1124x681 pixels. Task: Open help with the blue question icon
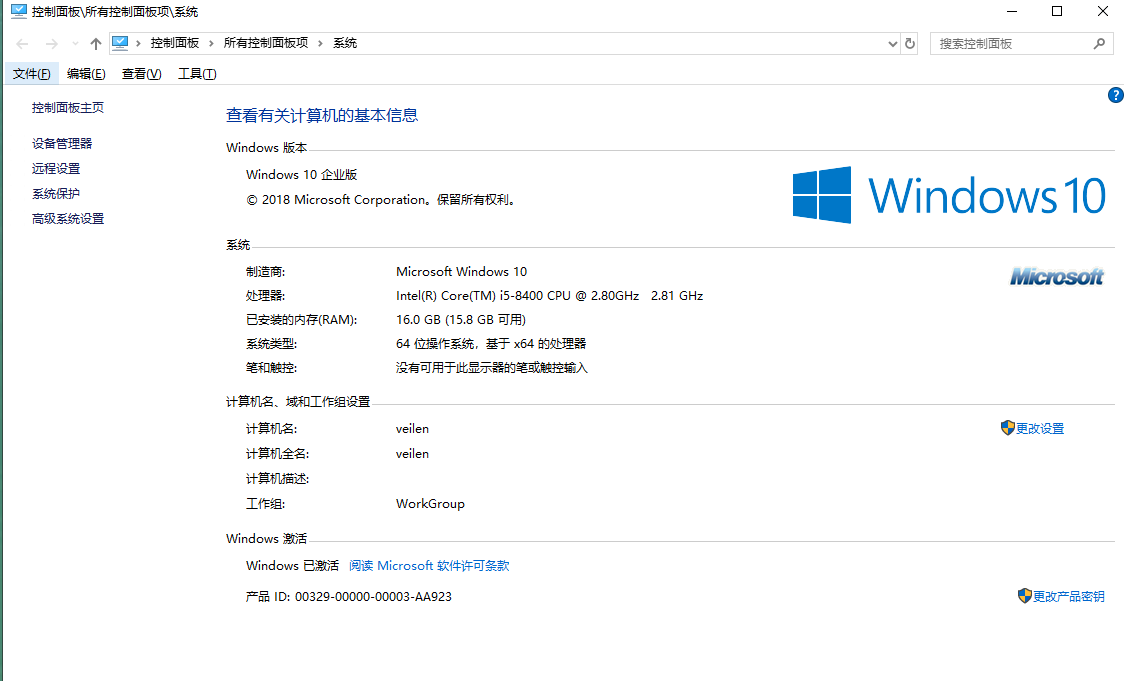(1115, 95)
